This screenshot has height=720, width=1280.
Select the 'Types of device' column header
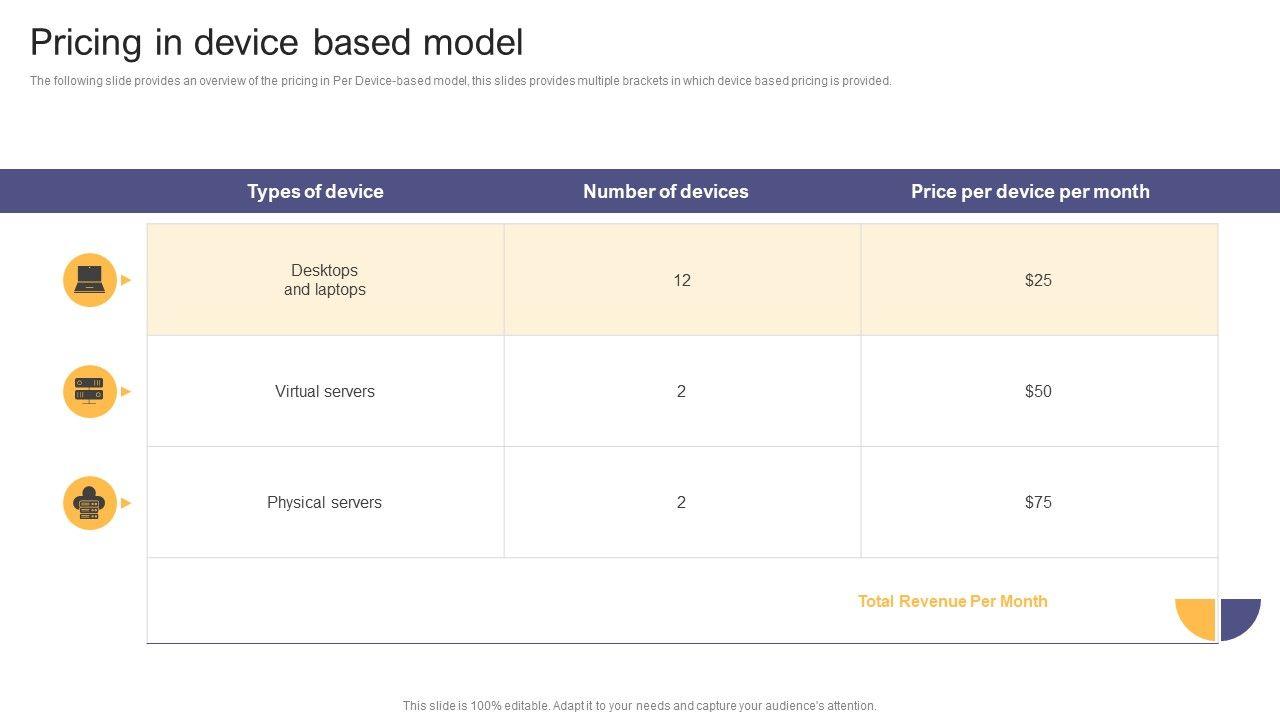click(x=315, y=191)
